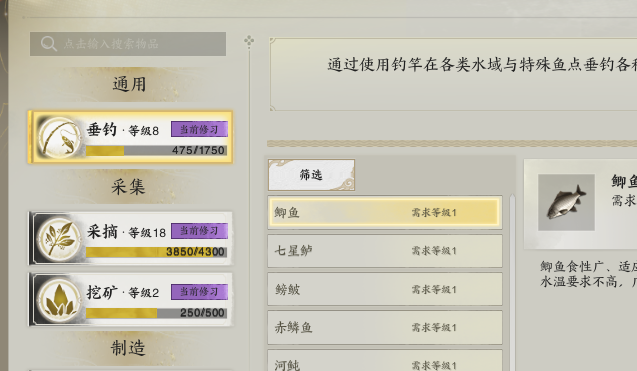Screen dimensions: 637x371
Task: Toggle 当前修习 badge on 垂钓
Action: [199, 129]
